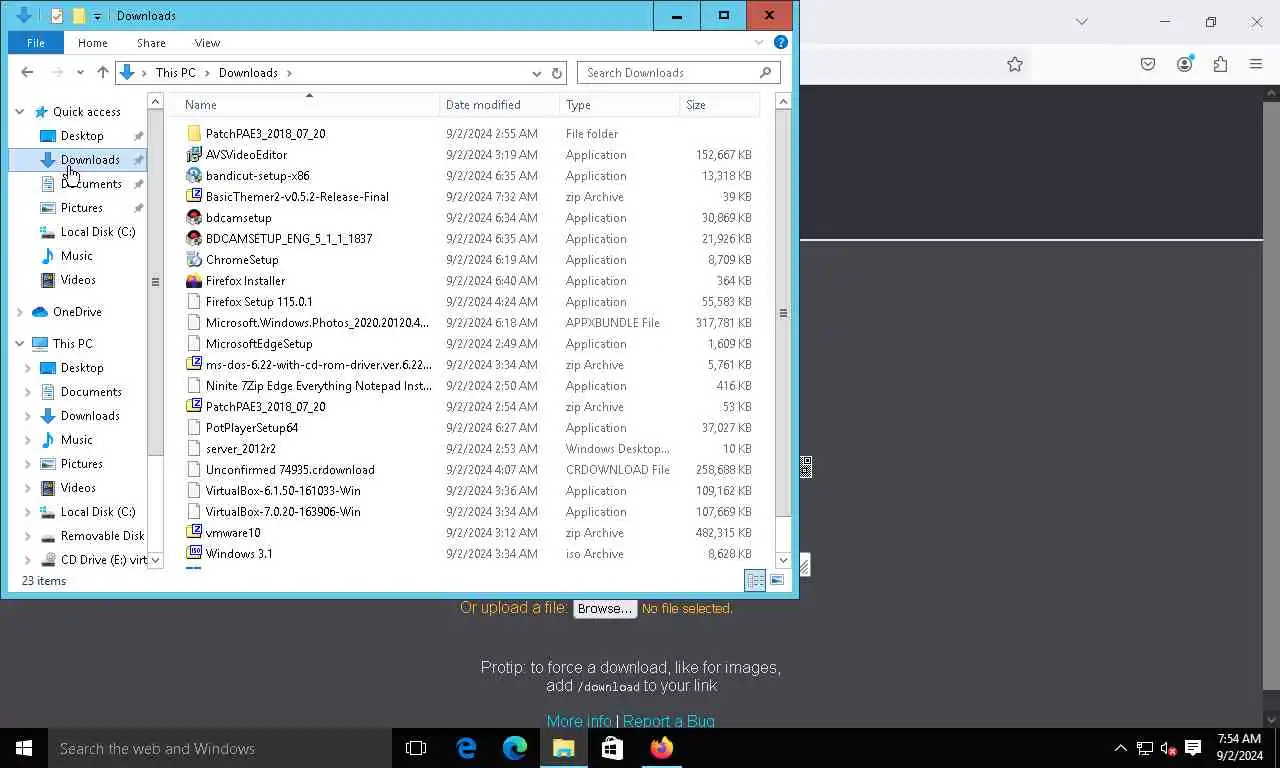Sort files by Type column header

(x=619, y=105)
